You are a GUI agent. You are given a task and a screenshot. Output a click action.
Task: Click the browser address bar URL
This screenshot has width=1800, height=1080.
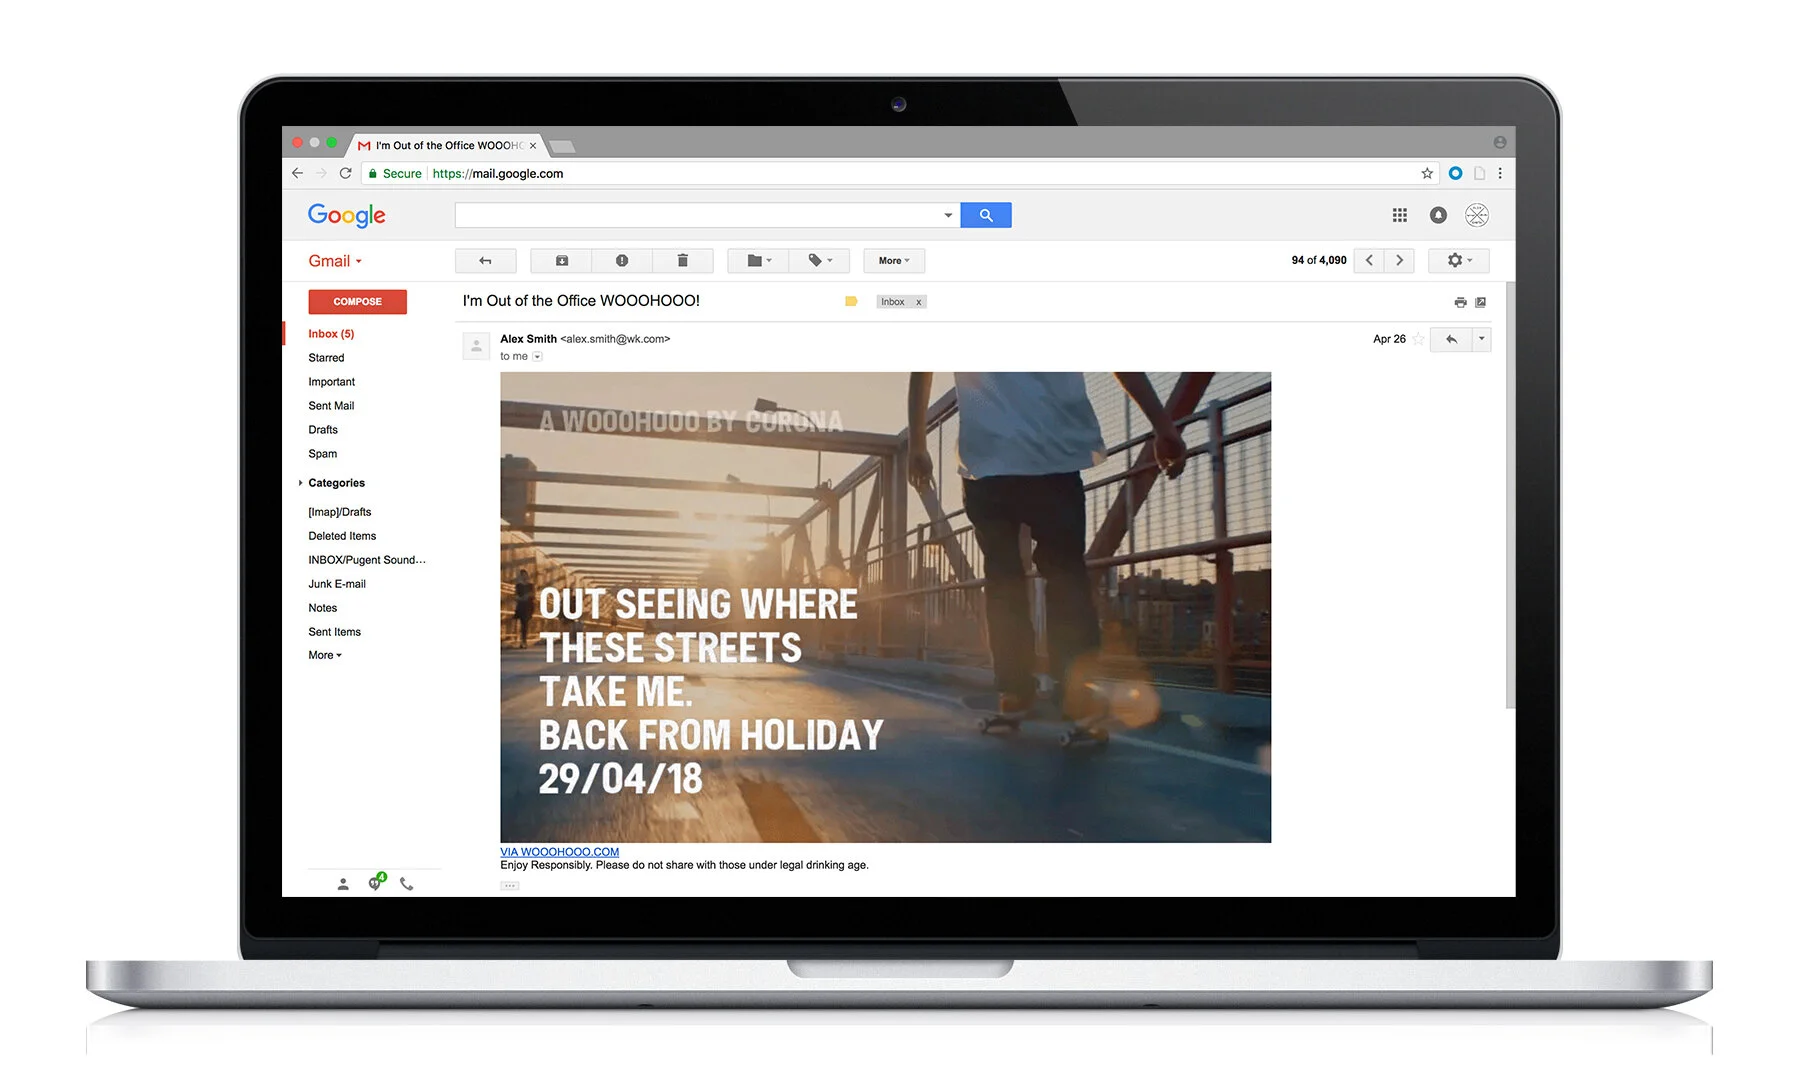(x=498, y=173)
